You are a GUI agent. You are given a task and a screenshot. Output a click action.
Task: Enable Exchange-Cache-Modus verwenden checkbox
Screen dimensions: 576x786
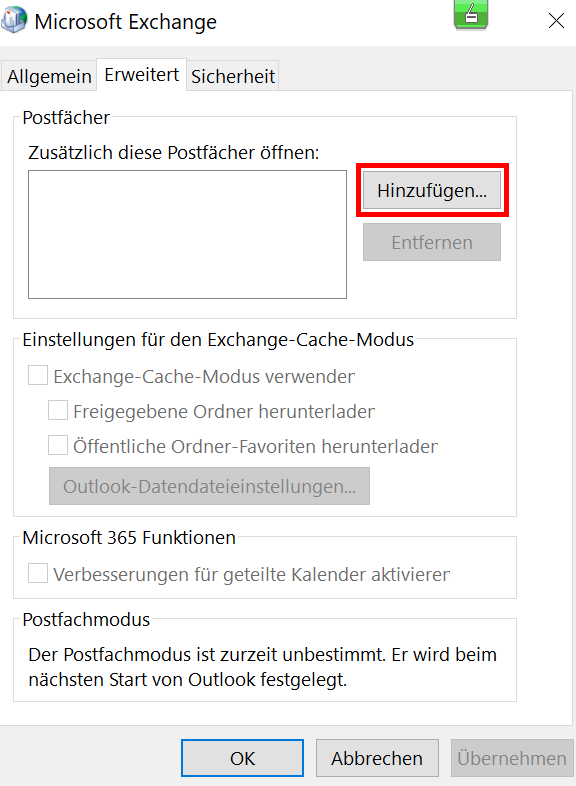[x=38, y=375]
